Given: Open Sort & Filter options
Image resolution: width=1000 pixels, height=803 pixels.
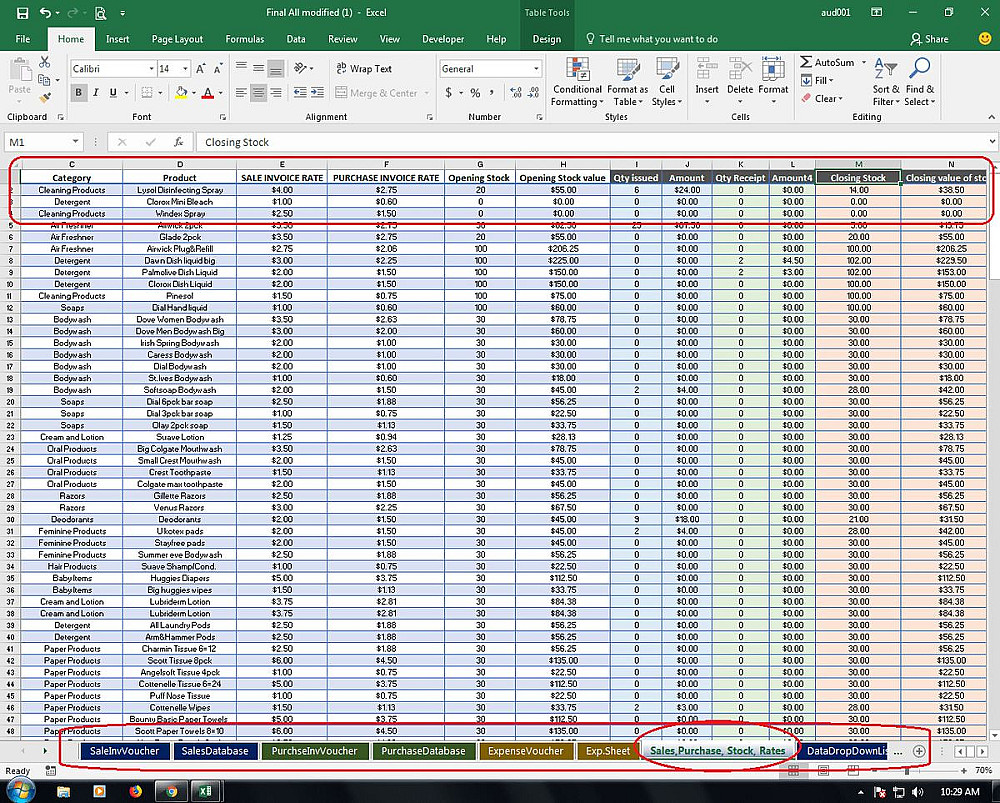Looking at the screenshot, I should pyautogui.click(x=886, y=82).
